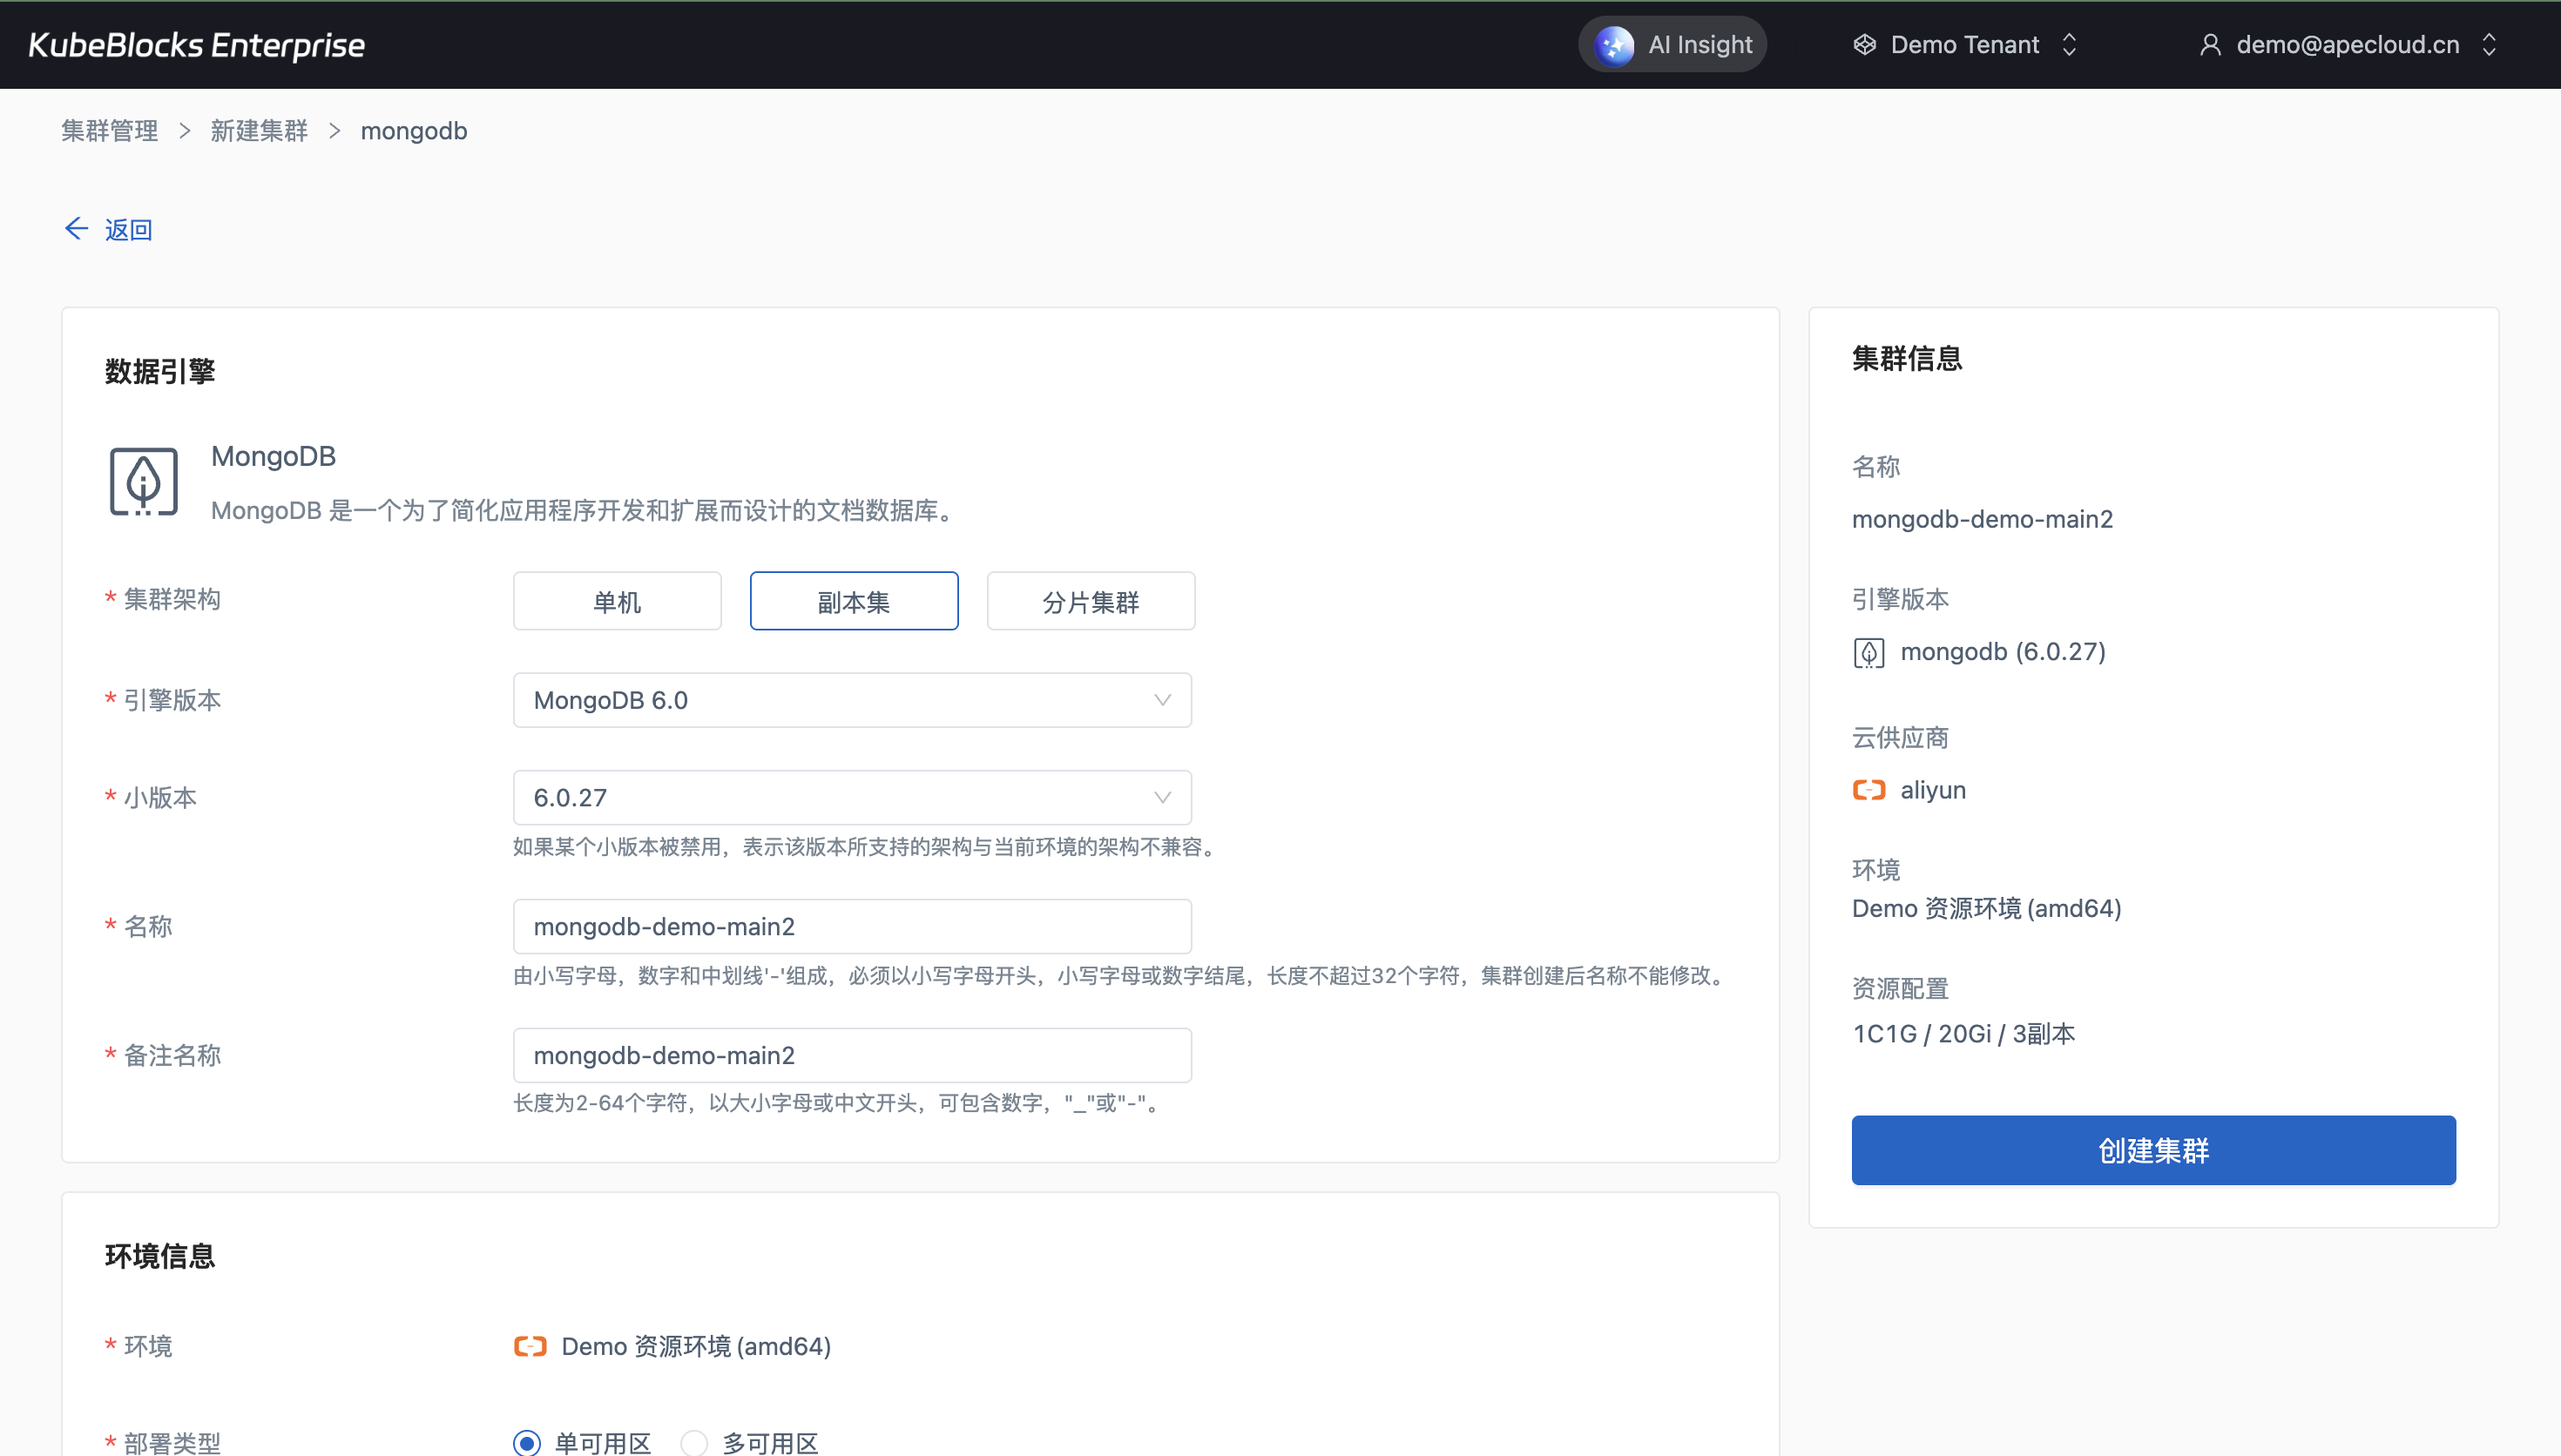The height and width of the screenshot is (1456, 2561).
Task: Click the remark name input field
Action: (x=852, y=1055)
